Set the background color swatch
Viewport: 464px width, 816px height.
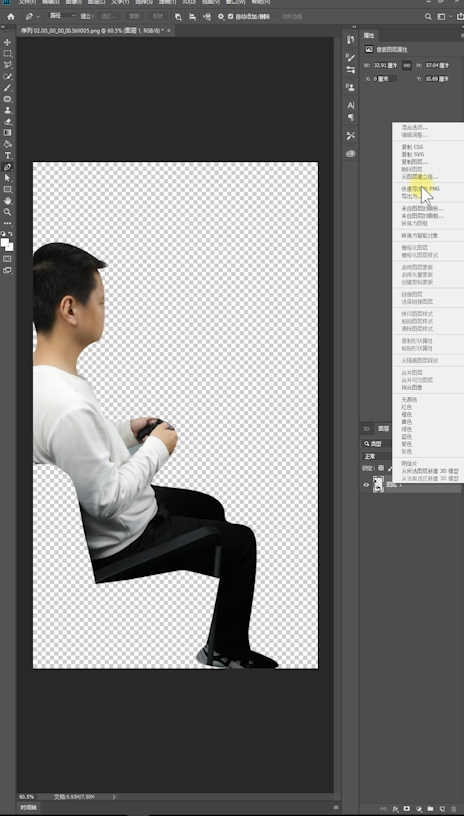(9, 247)
